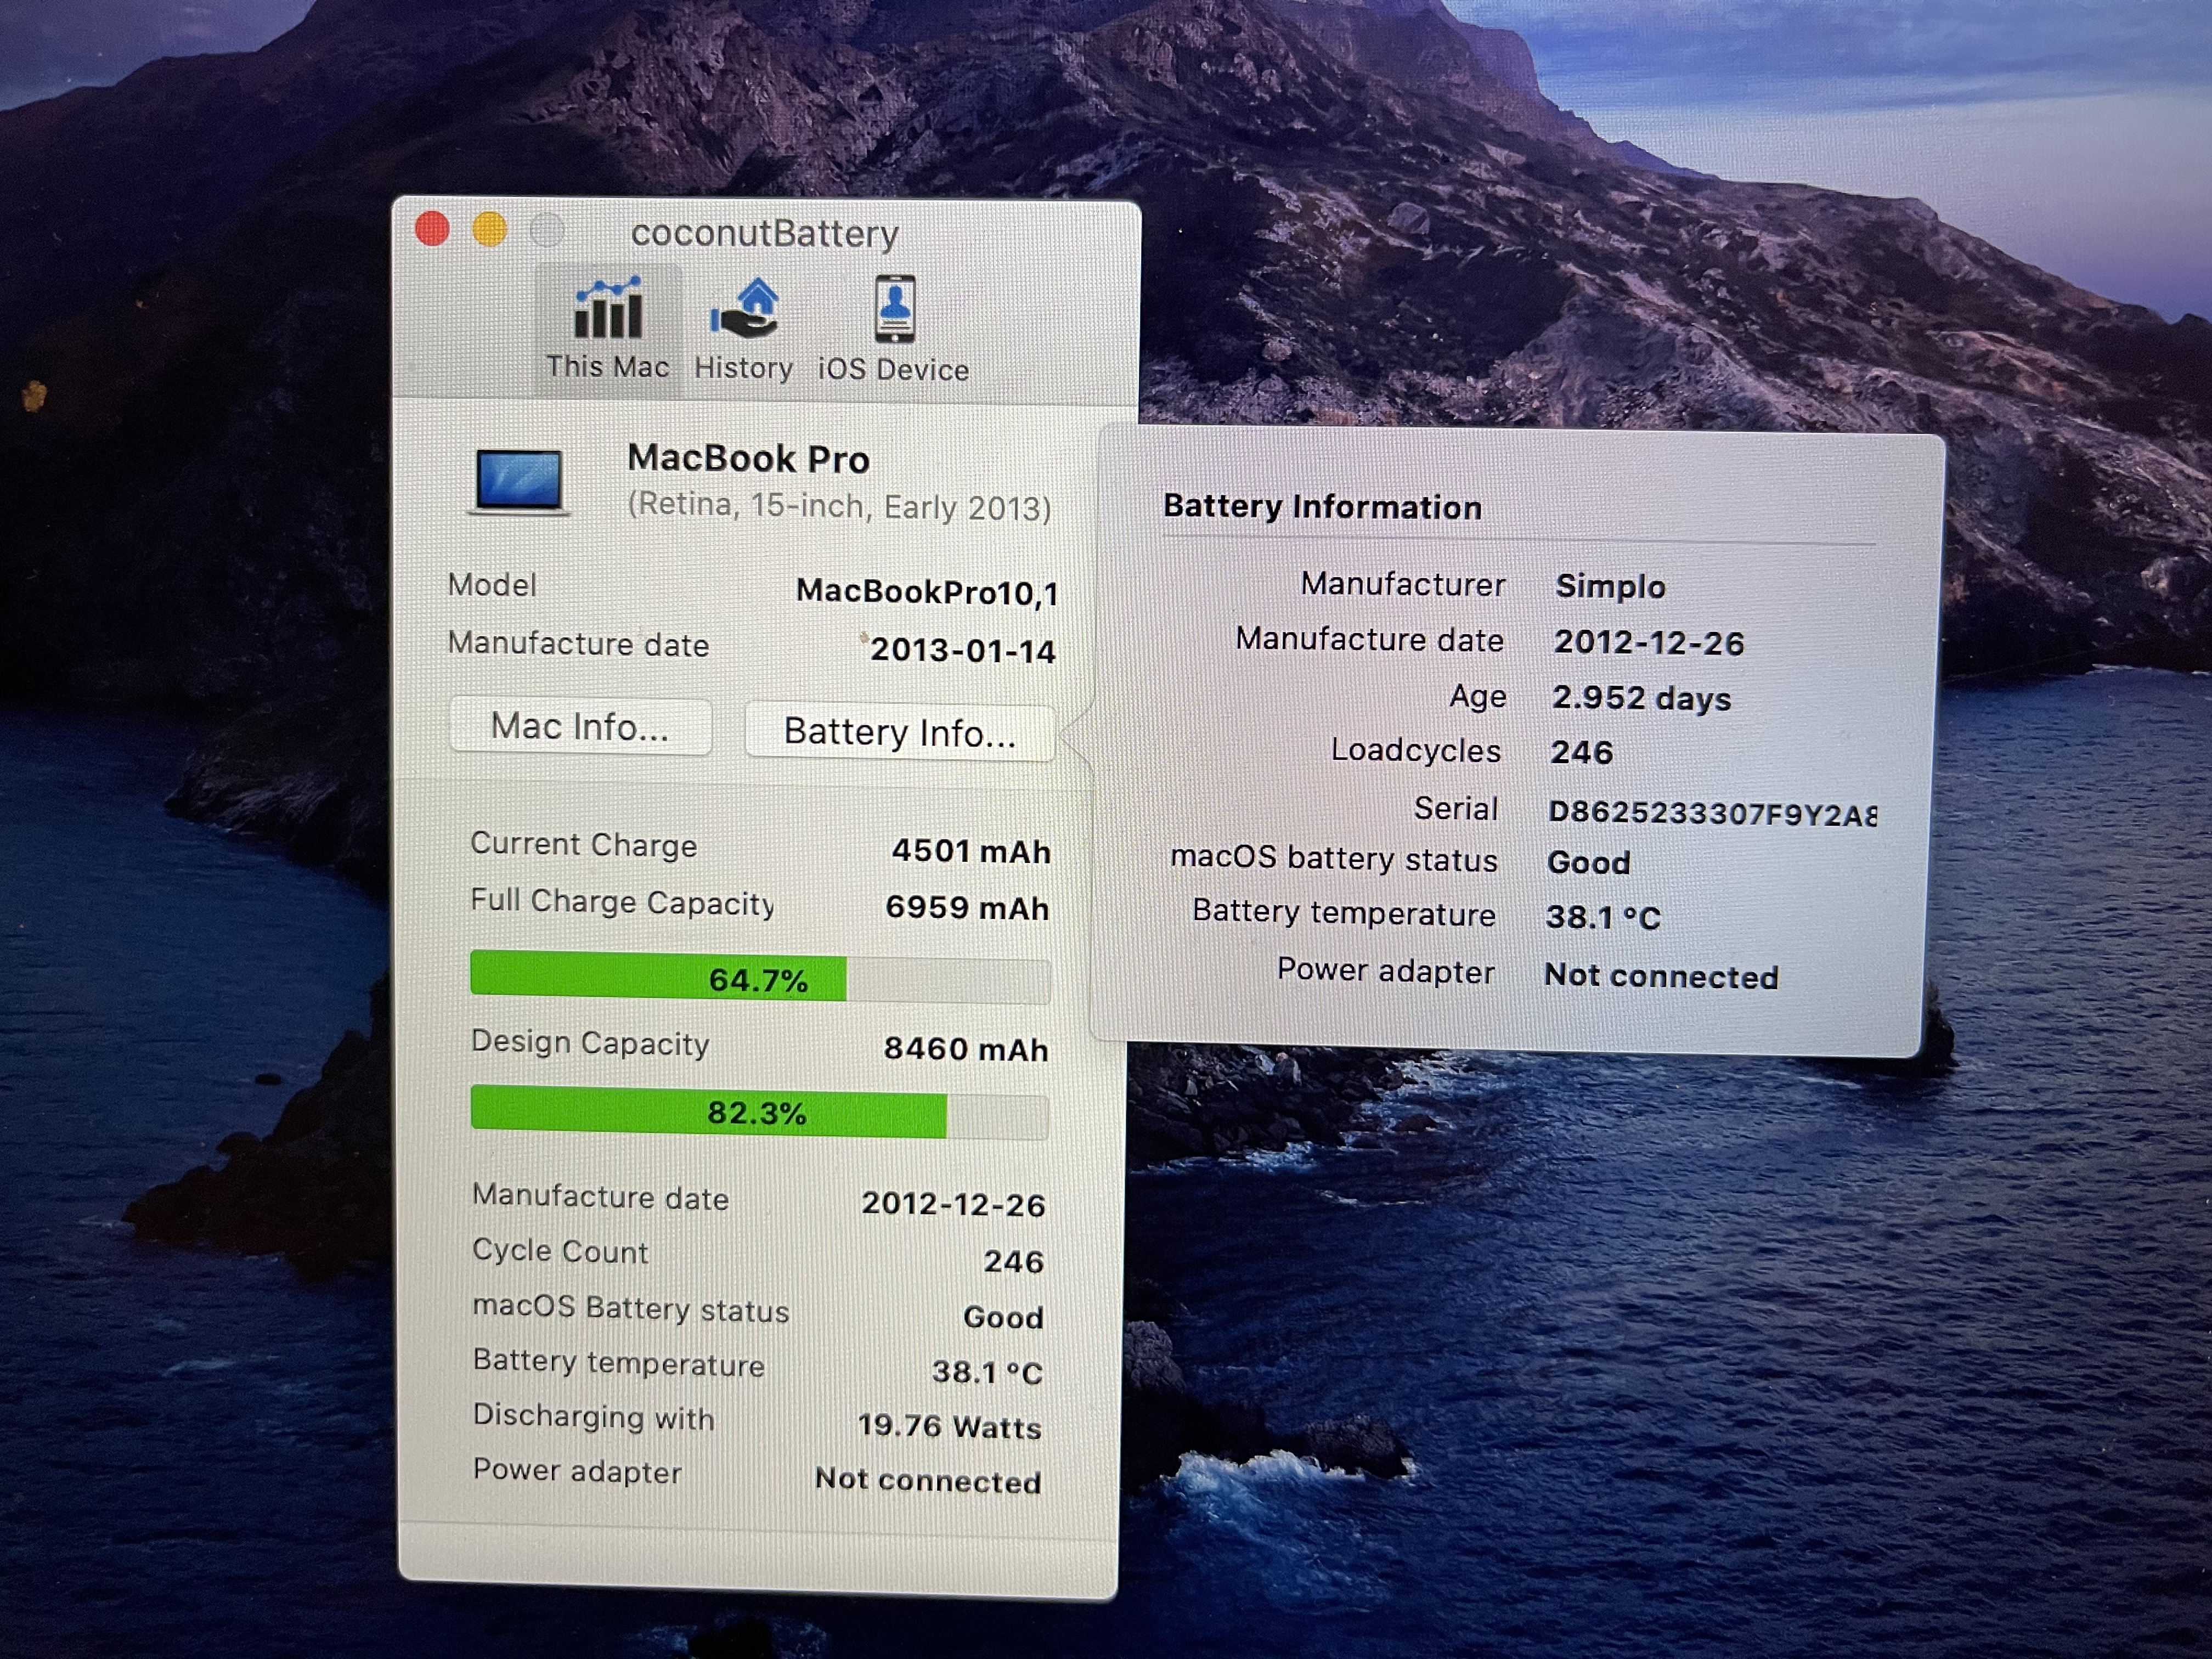Select the 'MacBook Pro' heading text

pos(749,458)
